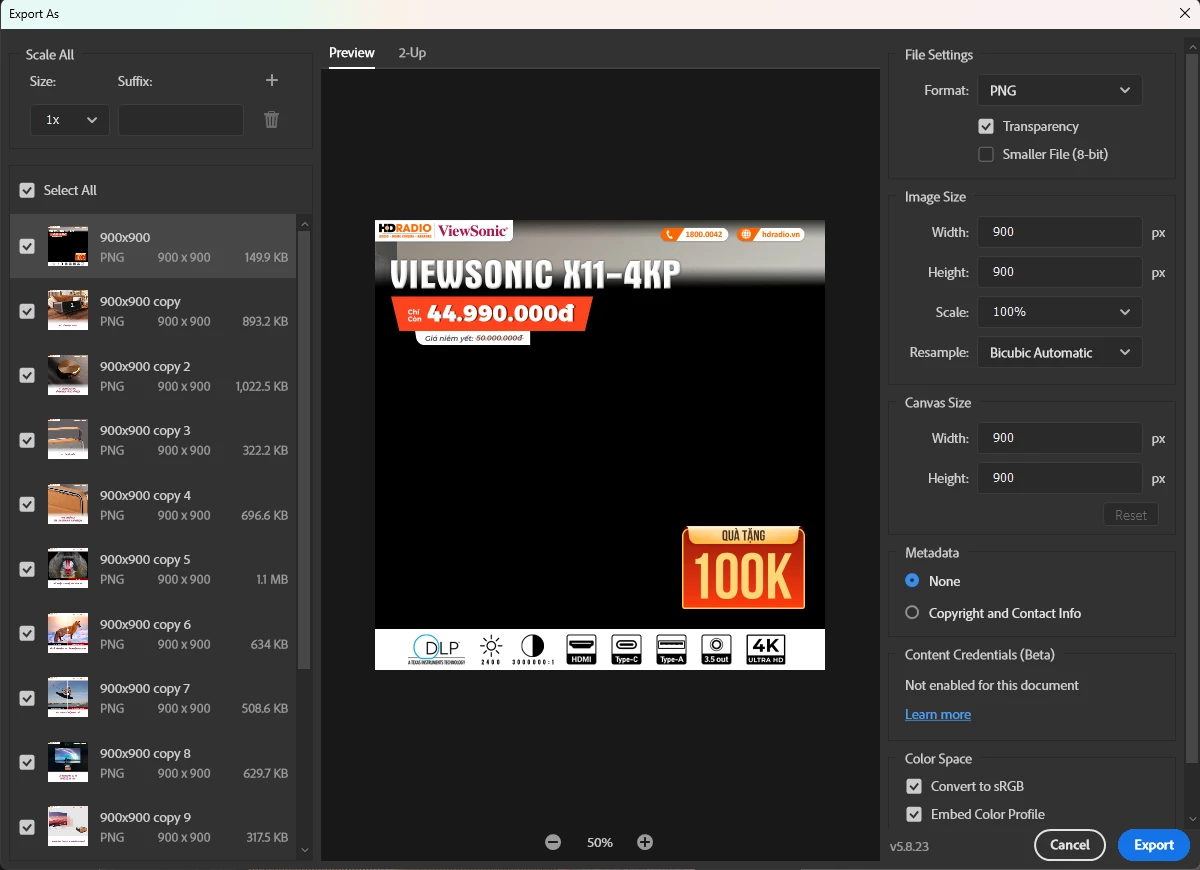The image size is (1200, 870).
Task: Click the Not enabled for this document text
Action: pyautogui.click(x=992, y=685)
